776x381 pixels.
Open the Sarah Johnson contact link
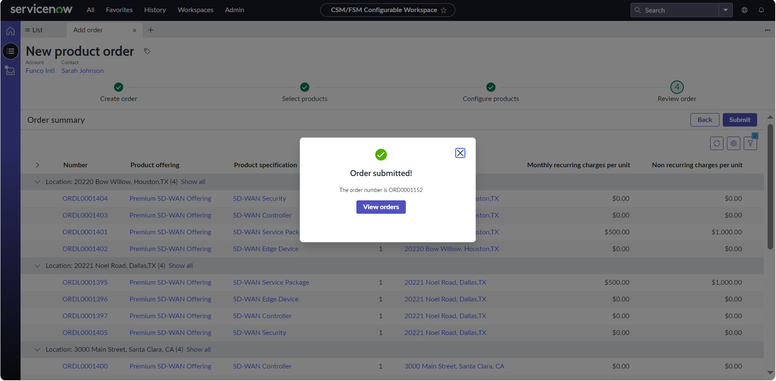(83, 71)
